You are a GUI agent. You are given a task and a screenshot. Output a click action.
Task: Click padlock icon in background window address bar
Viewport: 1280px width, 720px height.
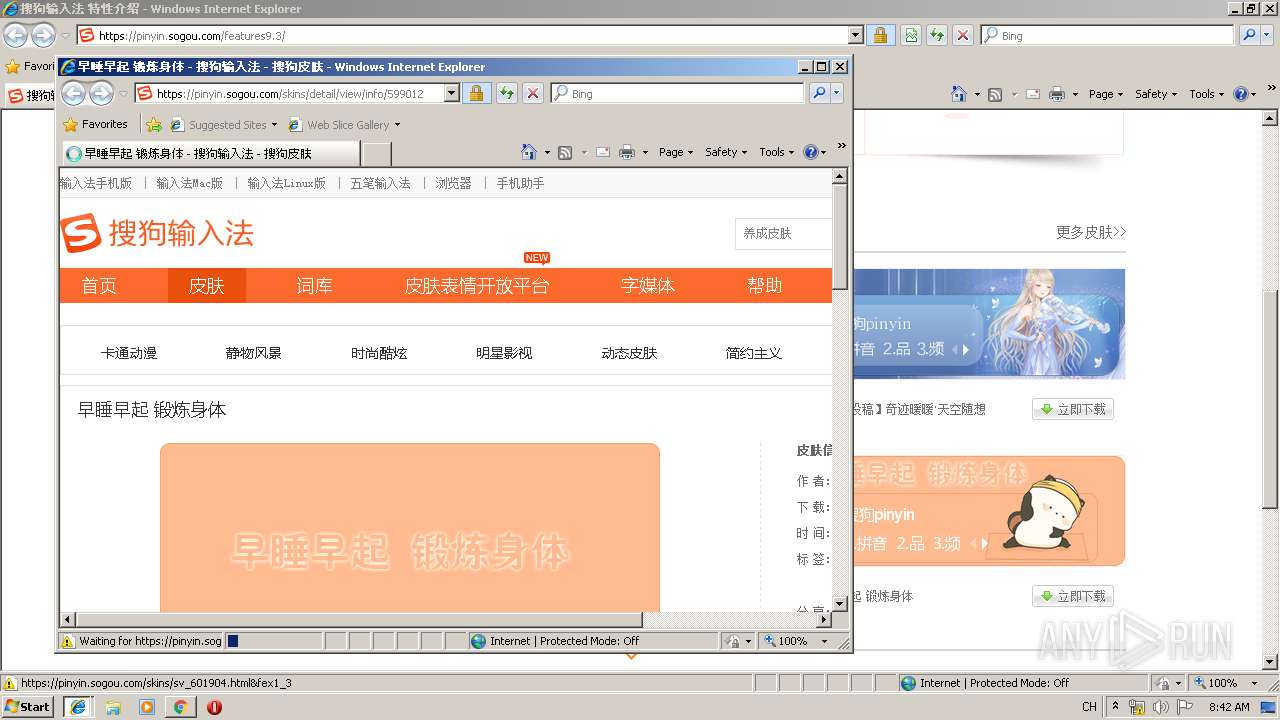coord(880,35)
